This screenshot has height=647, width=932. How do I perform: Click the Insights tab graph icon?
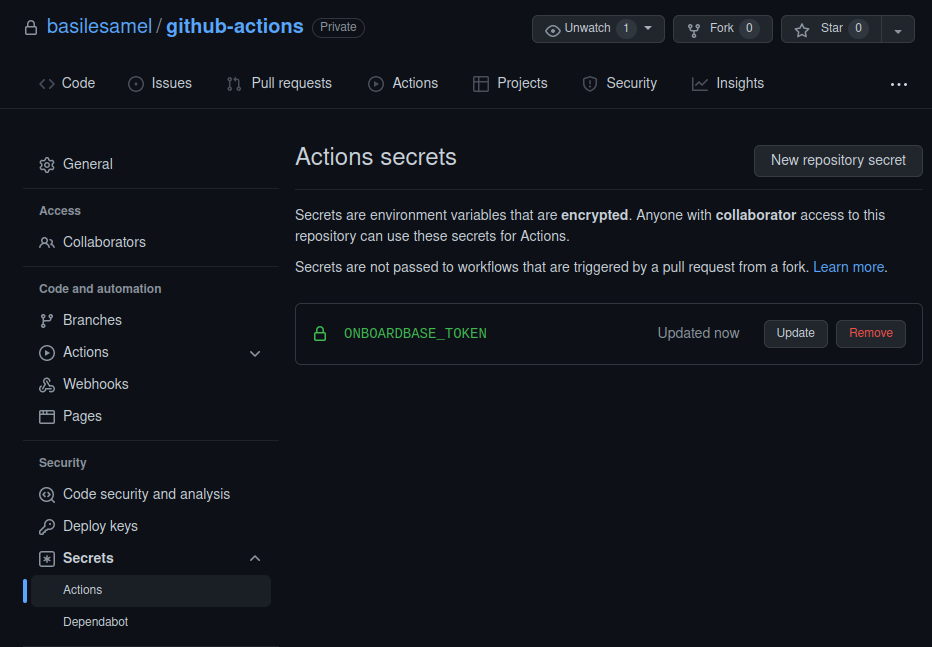pos(700,84)
